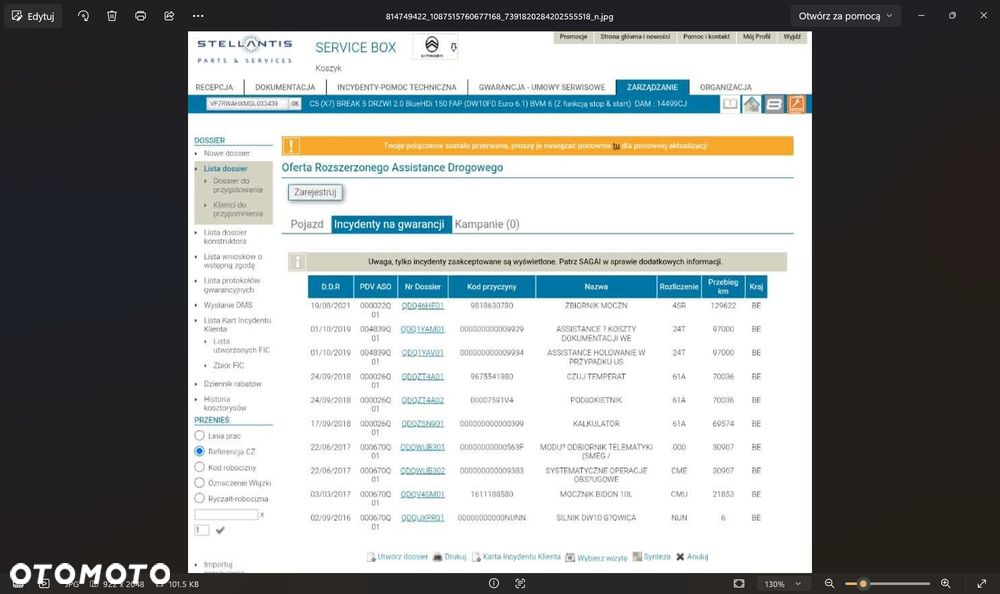
Task: Open the Otwórz za pomocą dropdown
Action: click(x=846, y=16)
